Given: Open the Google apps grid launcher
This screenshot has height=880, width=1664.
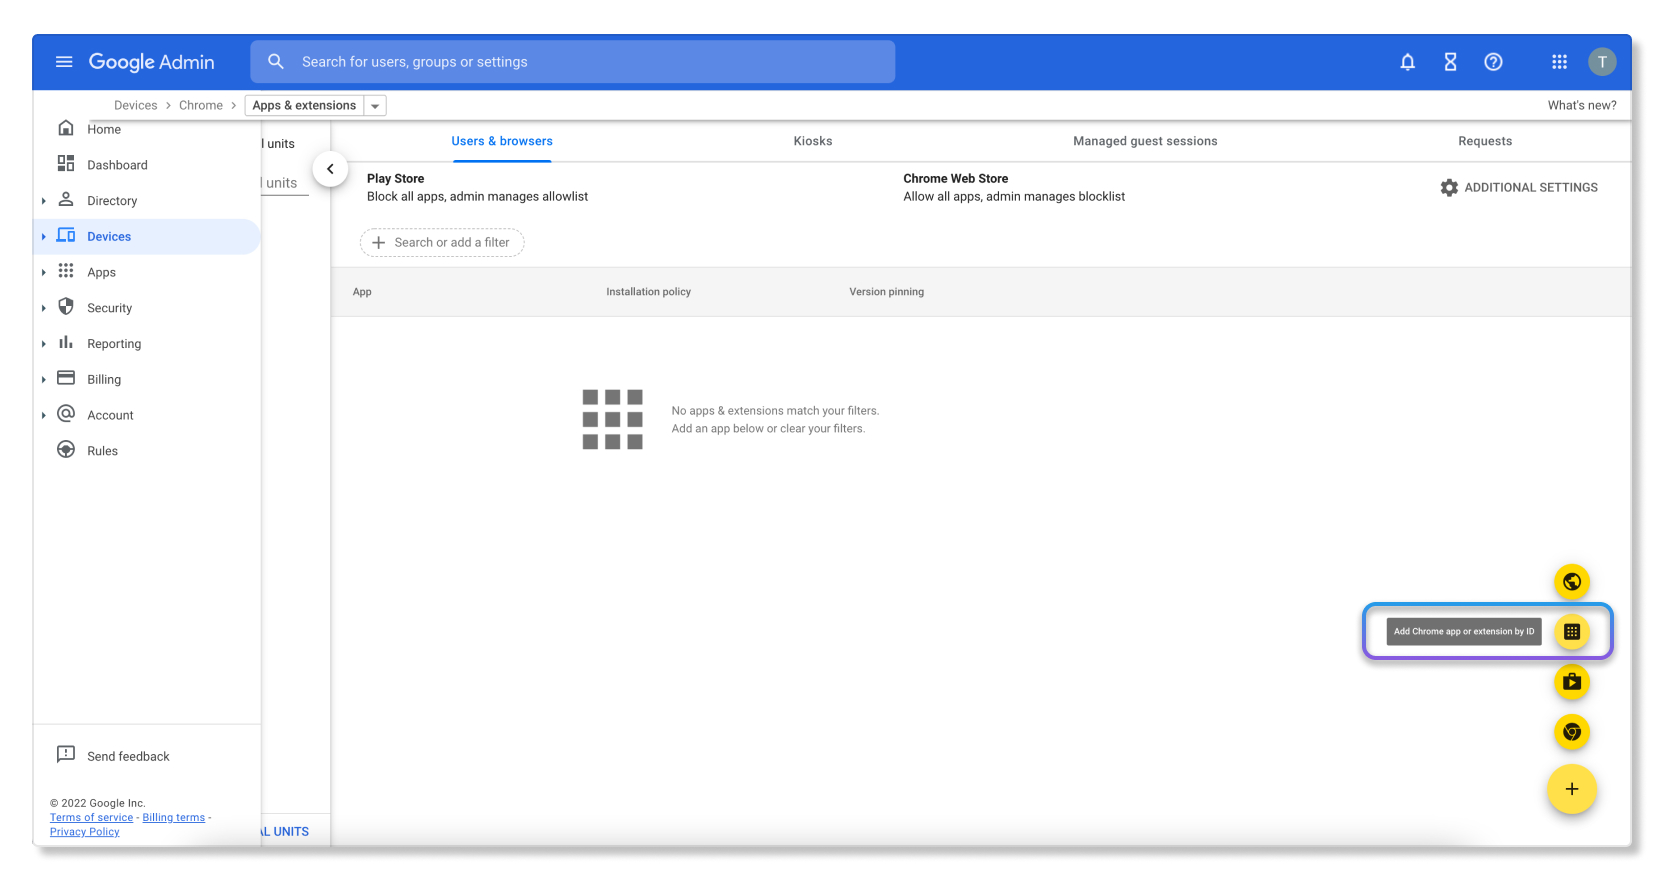Looking at the screenshot, I should [1559, 62].
